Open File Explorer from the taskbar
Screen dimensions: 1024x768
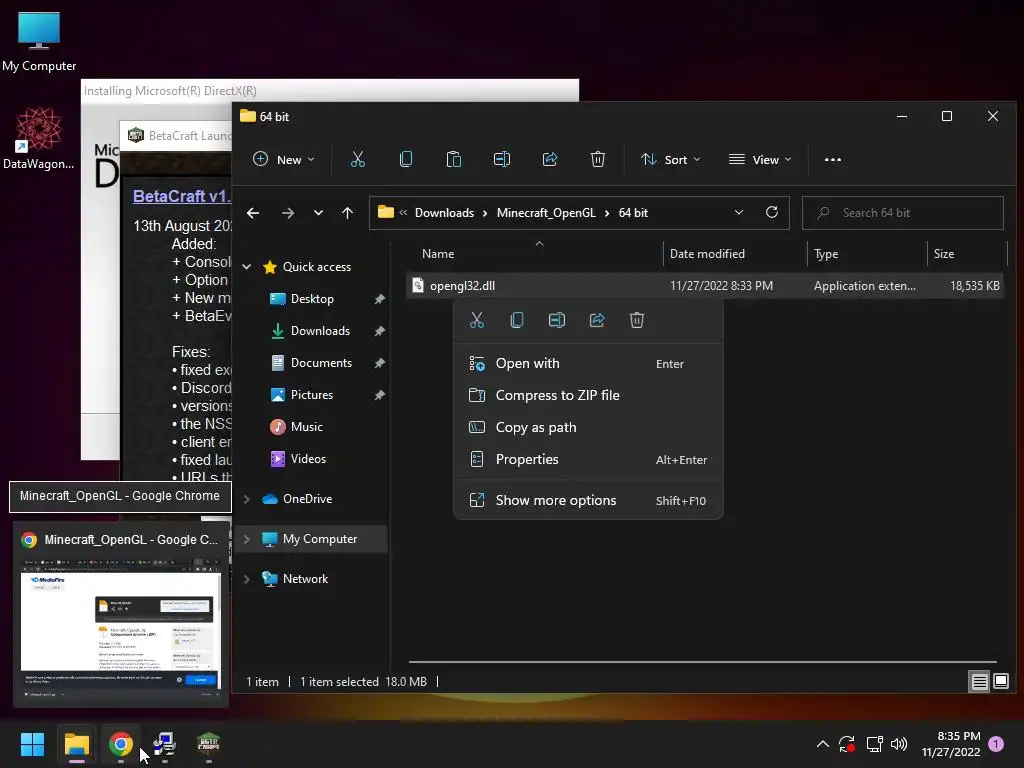click(x=76, y=744)
